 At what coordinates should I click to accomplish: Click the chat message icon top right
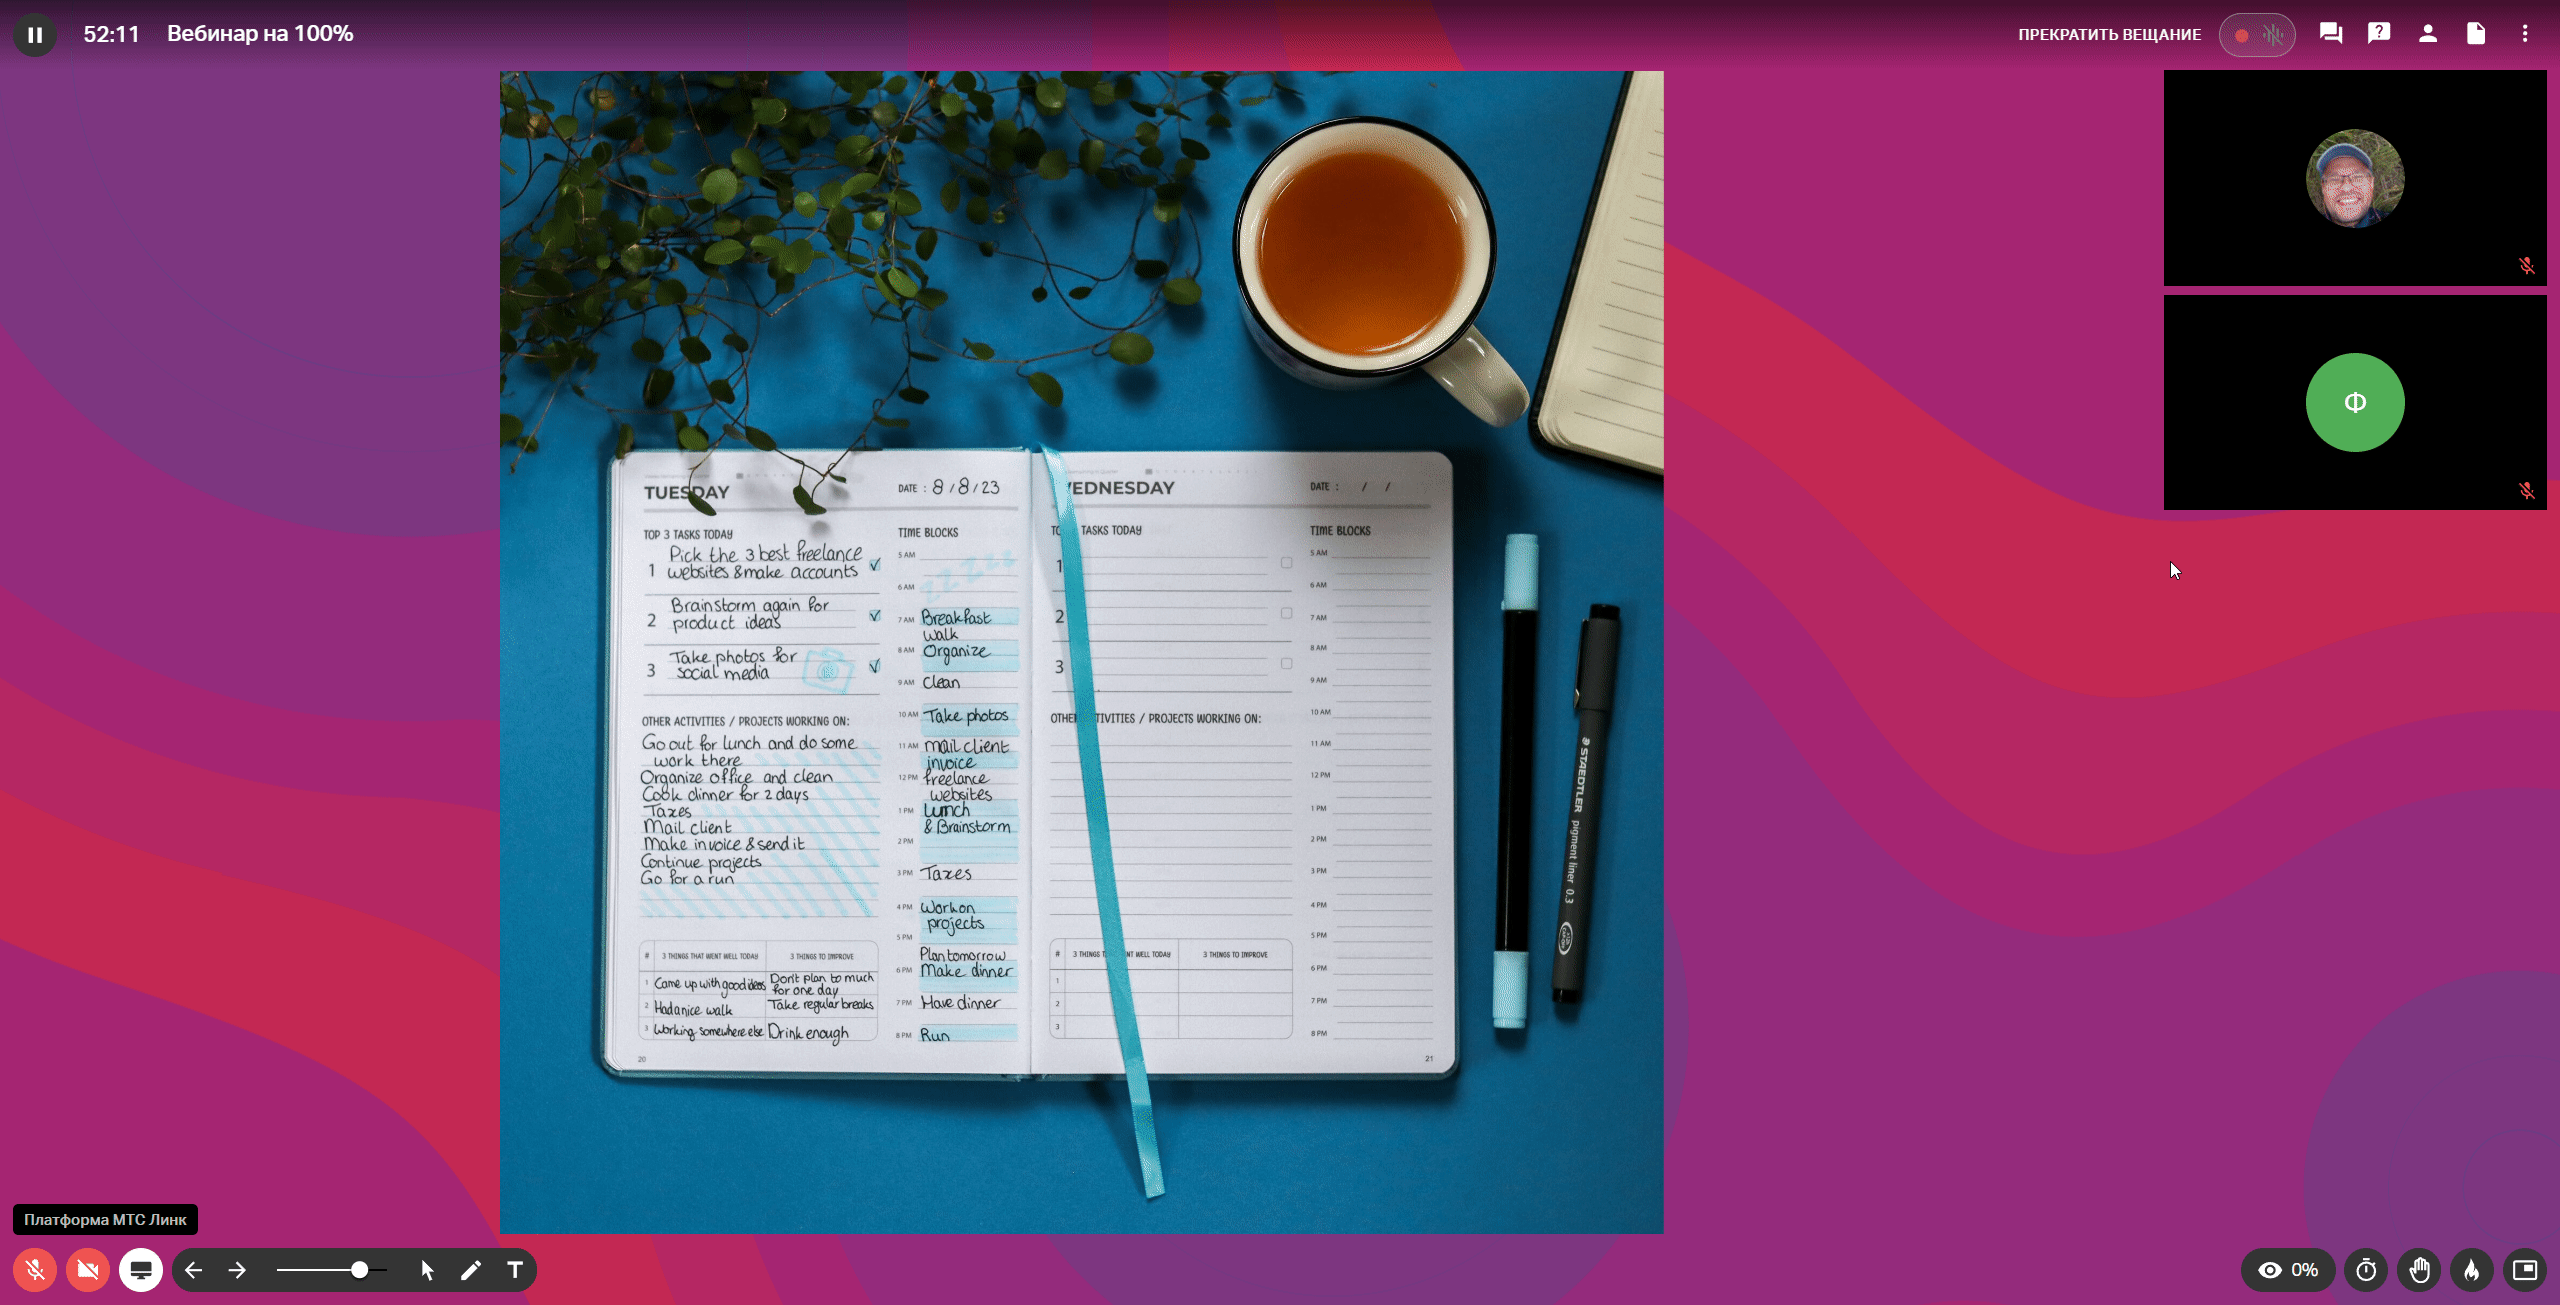[2330, 32]
